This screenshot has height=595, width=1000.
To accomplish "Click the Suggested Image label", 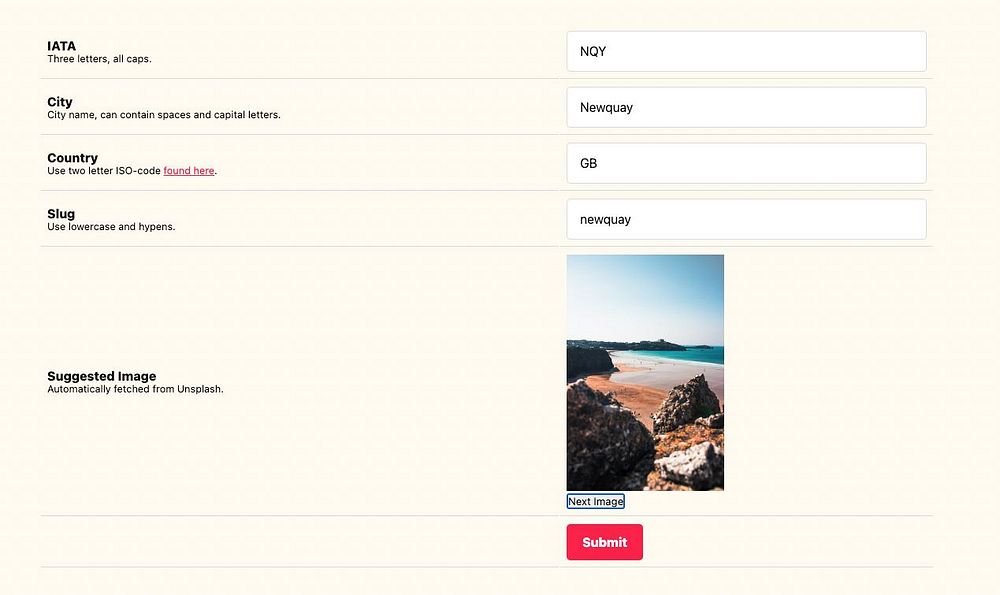I will pyautogui.click(x=101, y=376).
